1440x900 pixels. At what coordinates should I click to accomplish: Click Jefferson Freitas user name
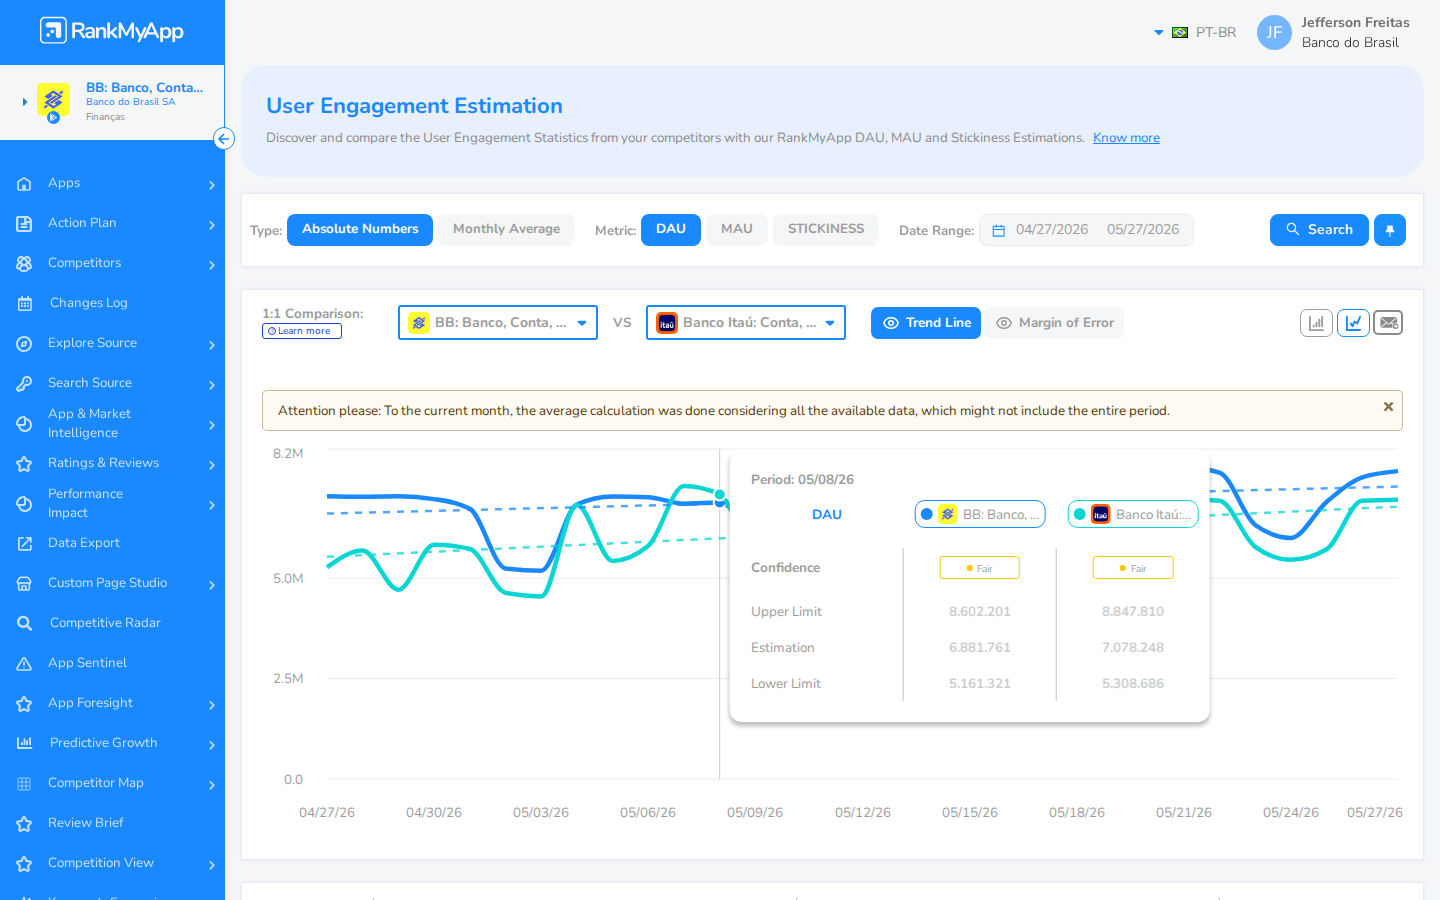click(1355, 22)
